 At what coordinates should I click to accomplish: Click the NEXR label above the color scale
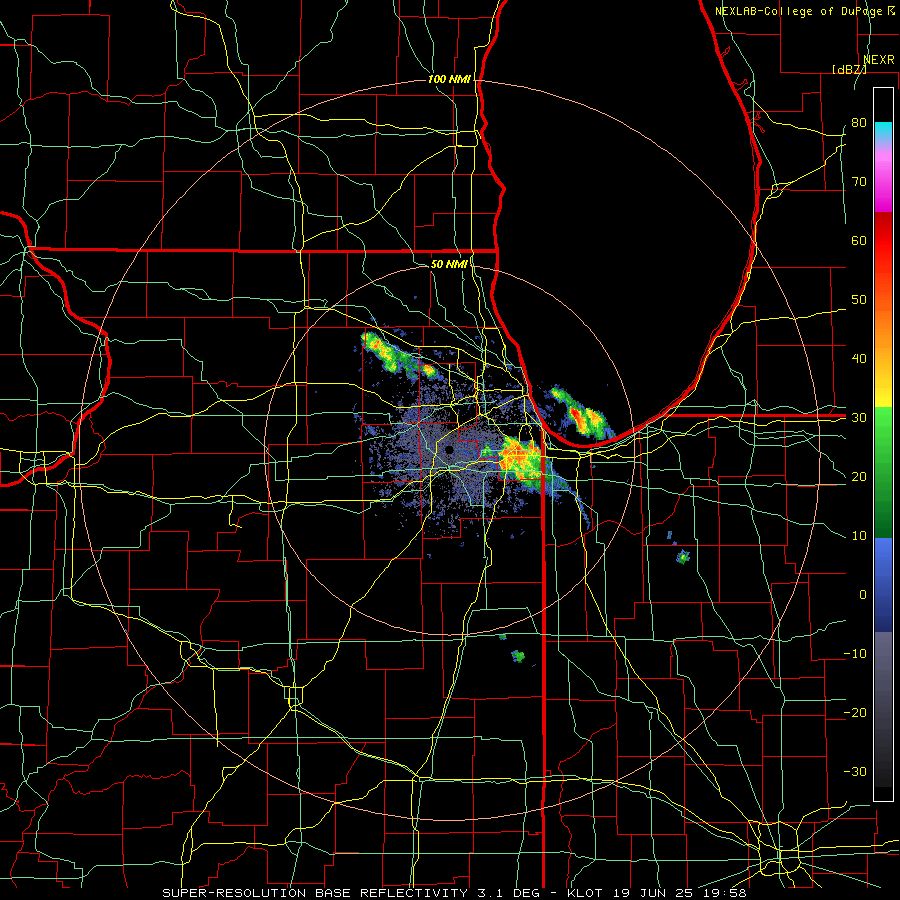(x=878, y=59)
